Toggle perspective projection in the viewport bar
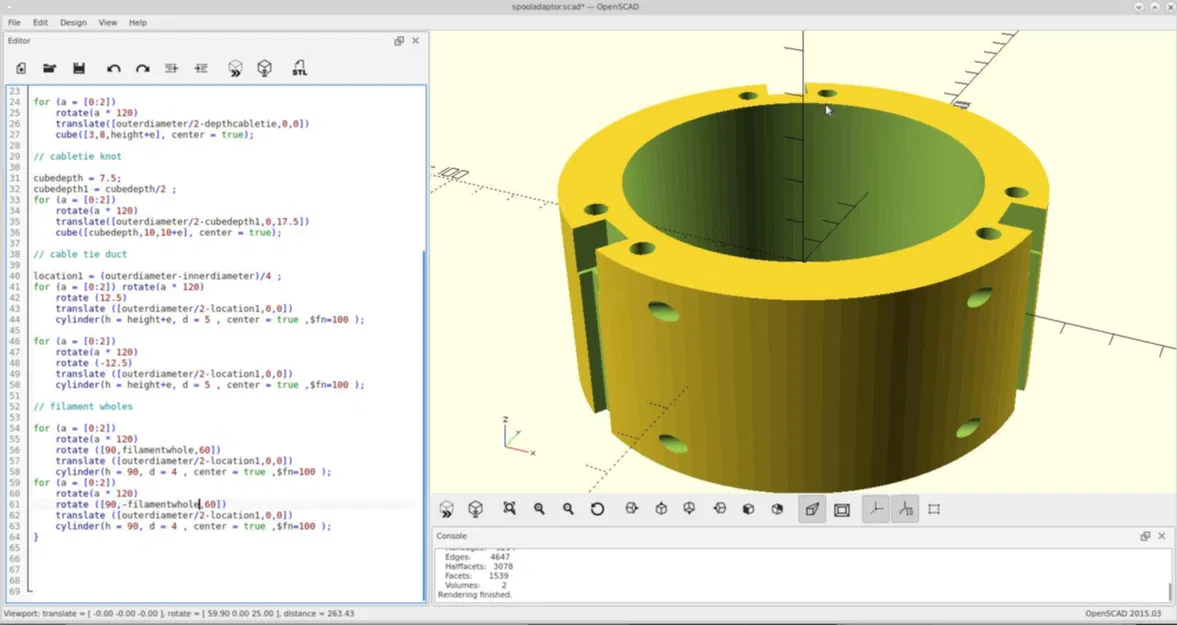This screenshot has height=625, width=1177. tap(812, 509)
